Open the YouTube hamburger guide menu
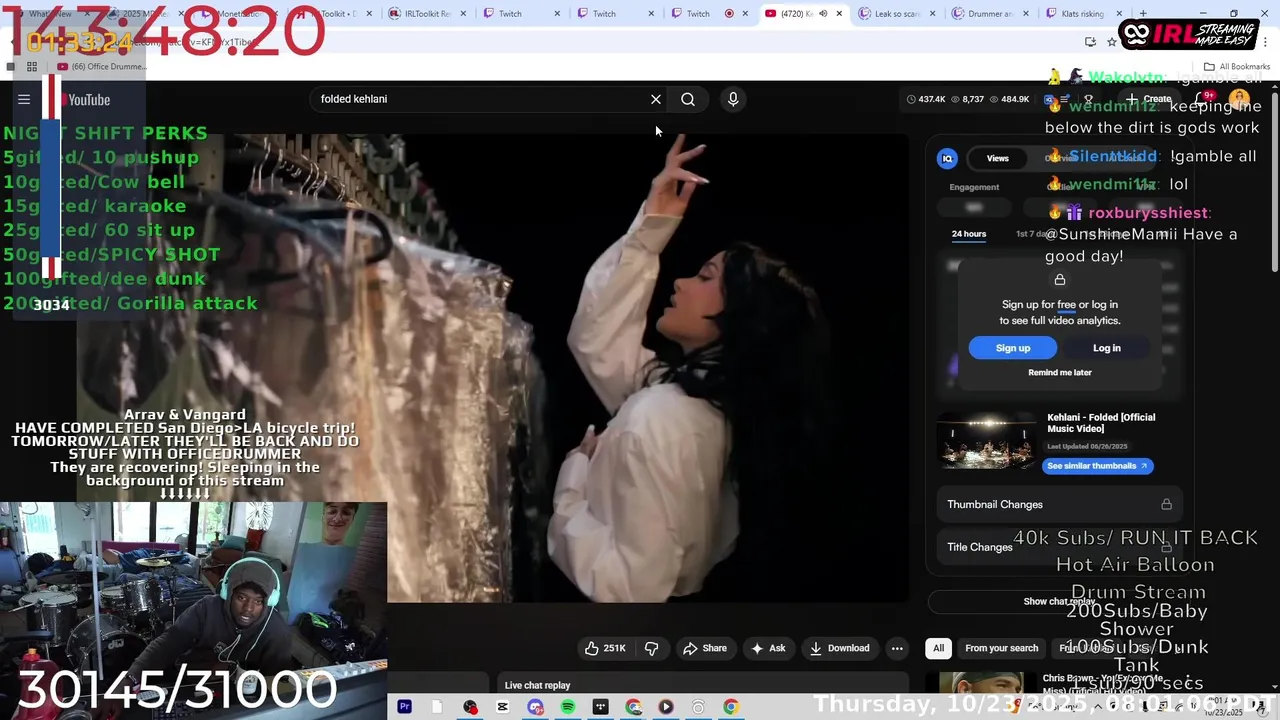This screenshot has height=720, width=1280. pos(24,99)
